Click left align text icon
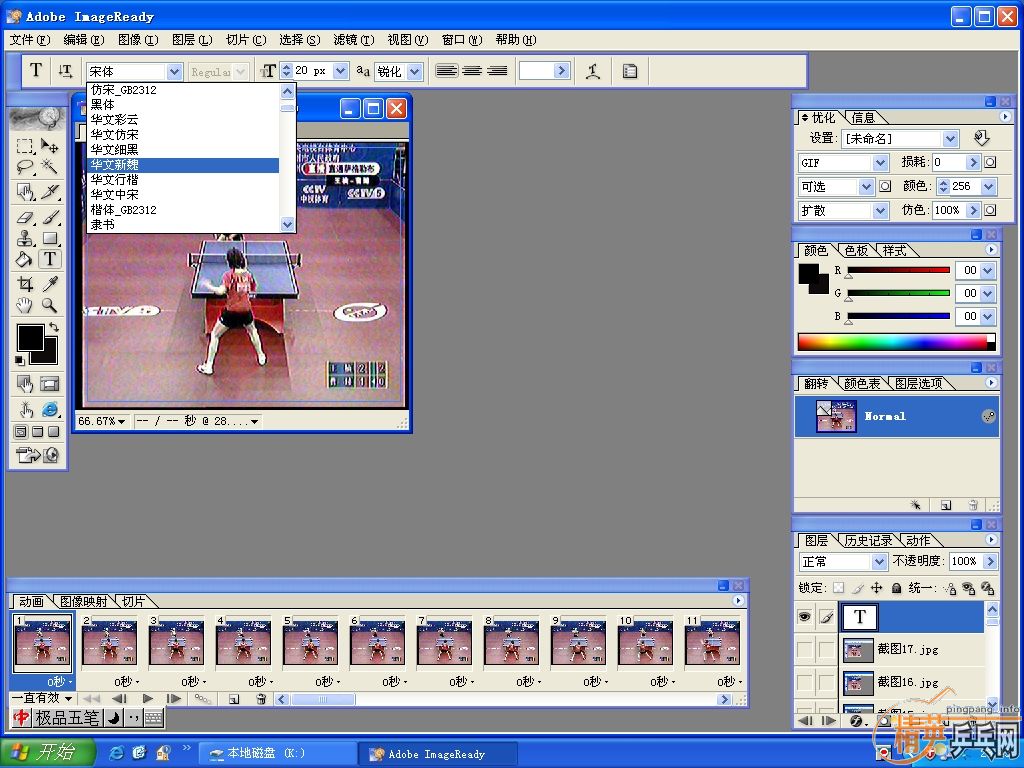Screen dimensions: 1024x768 coord(447,71)
